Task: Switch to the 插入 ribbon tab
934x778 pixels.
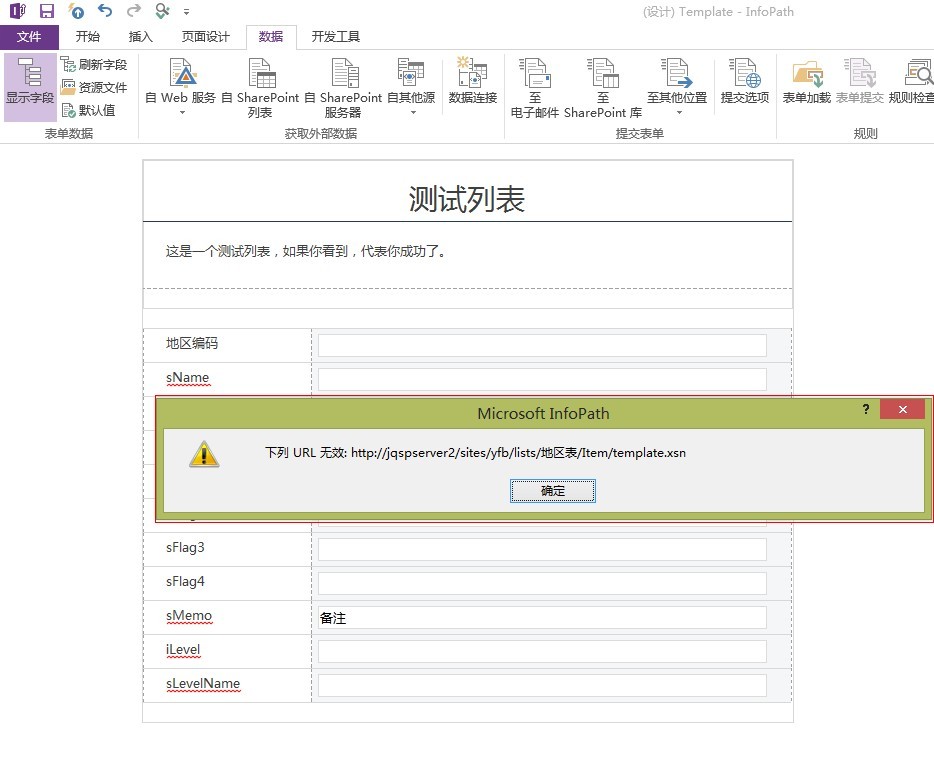Action: click(141, 37)
